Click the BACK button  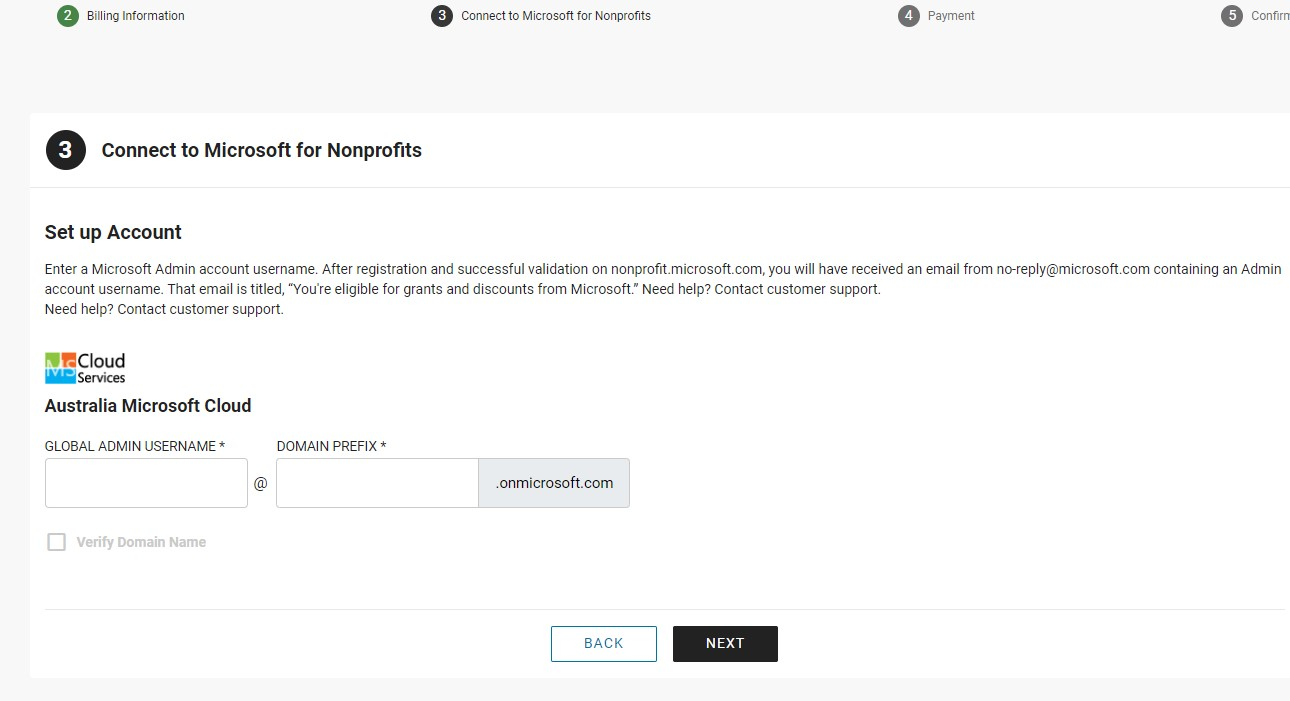604,644
